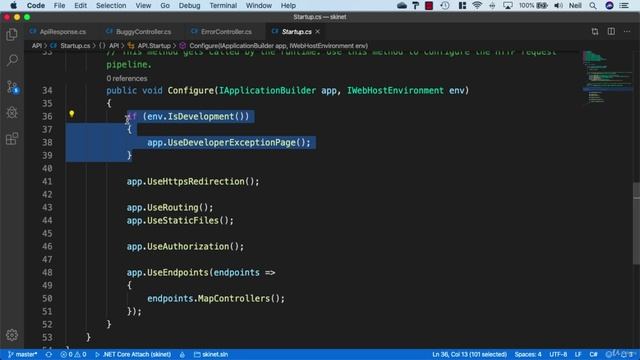This screenshot has height=360, width=640.
Task: Open the File menu
Action: point(59,5)
